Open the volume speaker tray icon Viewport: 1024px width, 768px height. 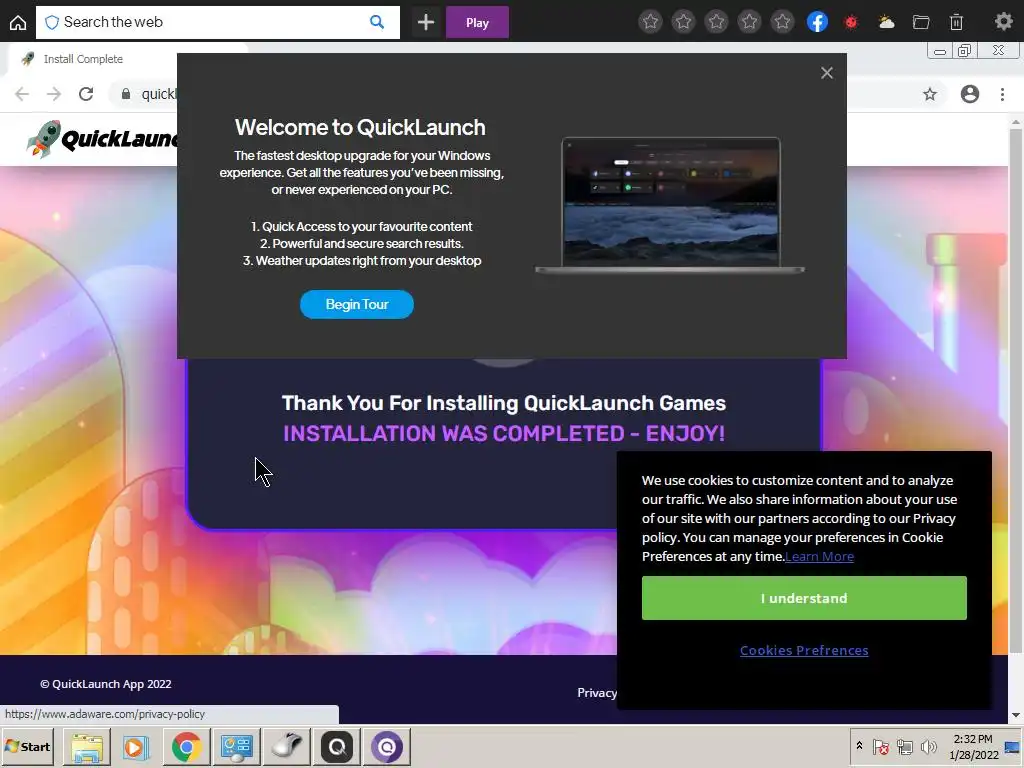click(x=928, y=746)
